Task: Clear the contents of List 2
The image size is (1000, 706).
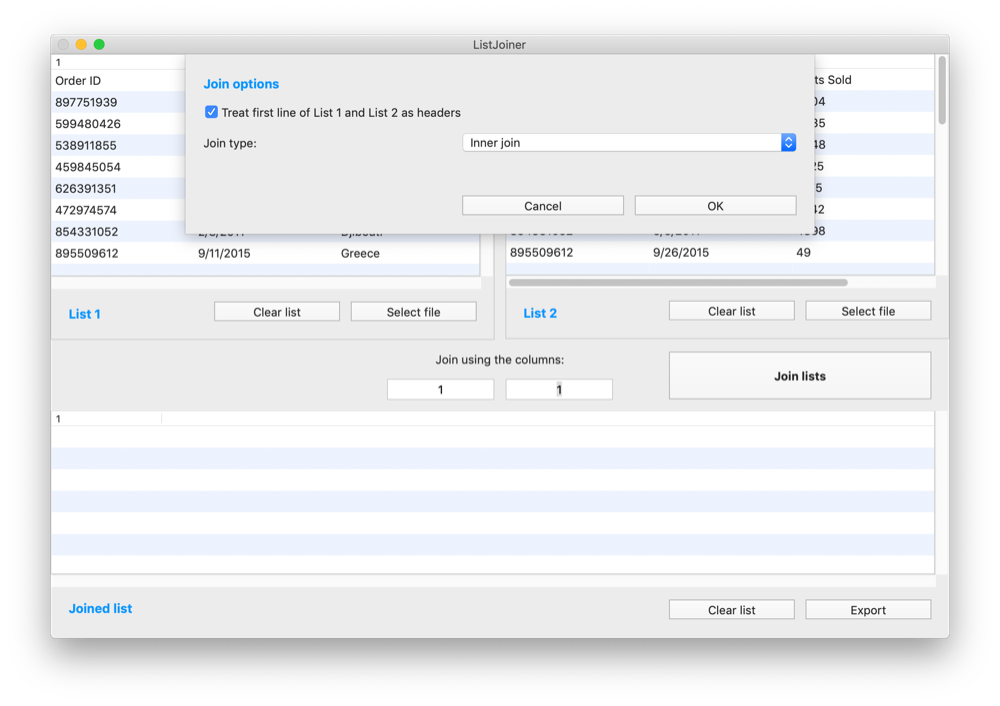Action: [x=731, y=310]
